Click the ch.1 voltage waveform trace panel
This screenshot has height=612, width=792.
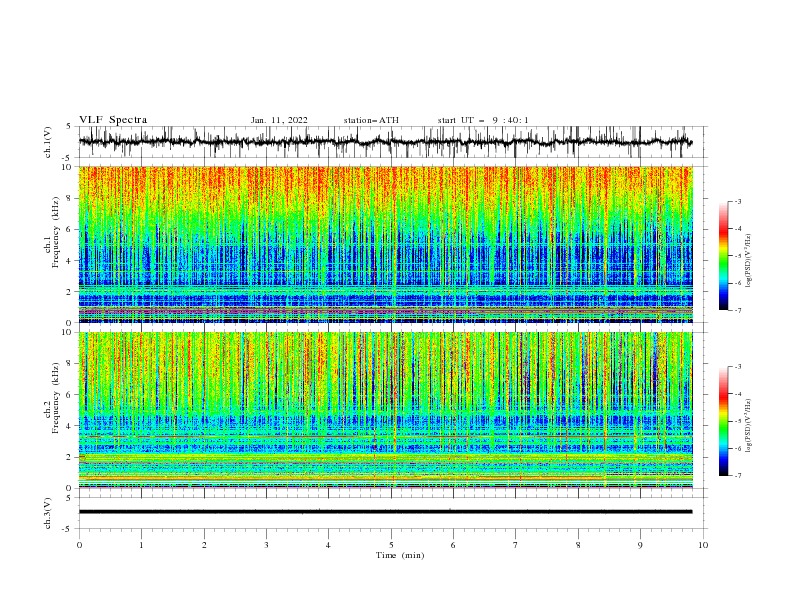393,142
